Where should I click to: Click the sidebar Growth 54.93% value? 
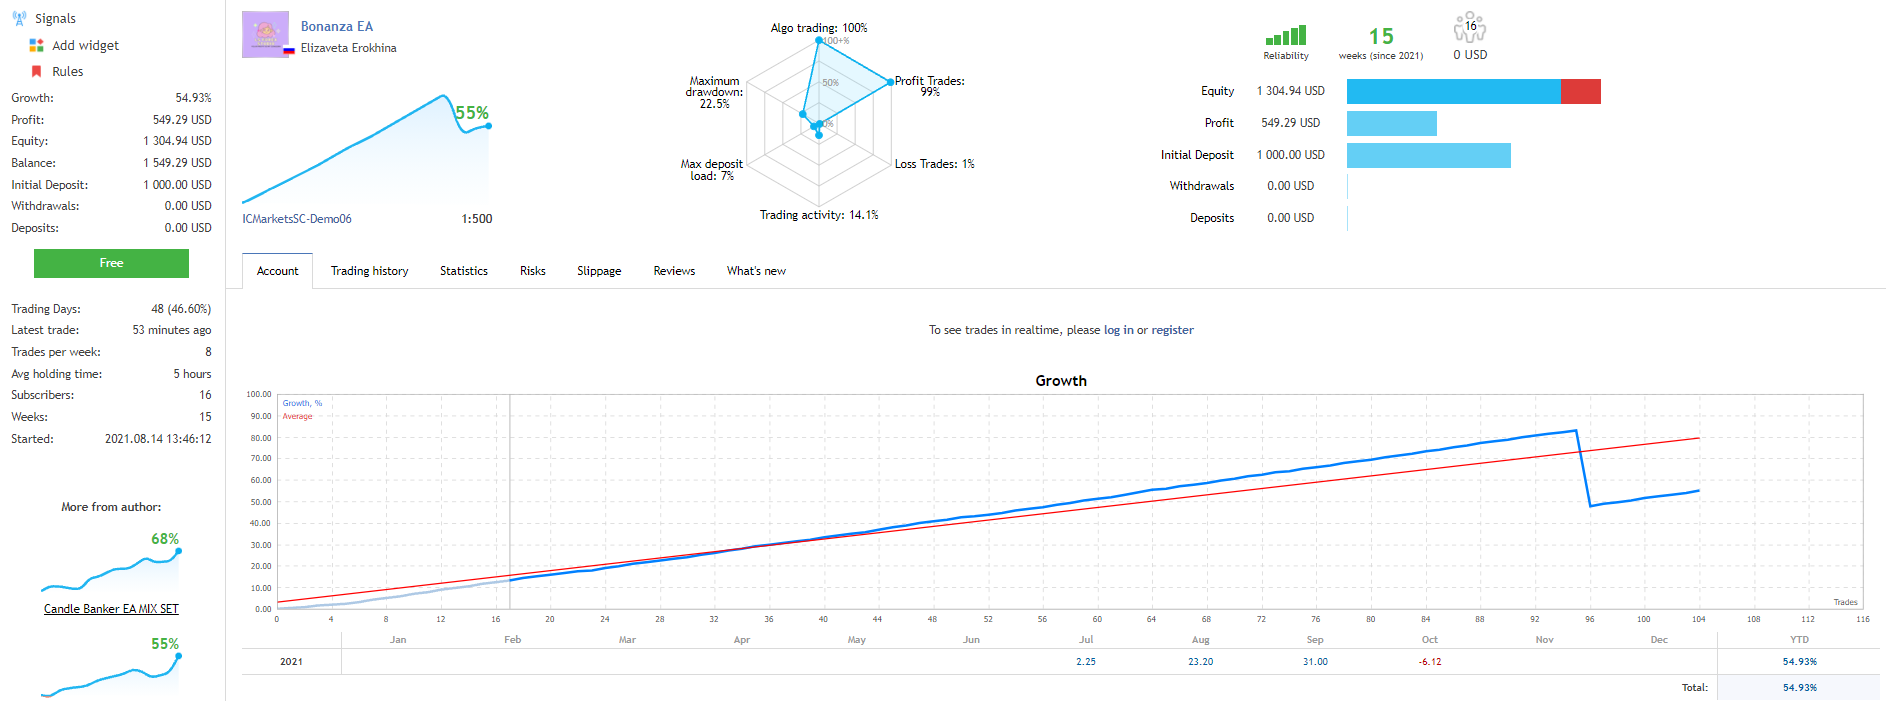(193, 98)
